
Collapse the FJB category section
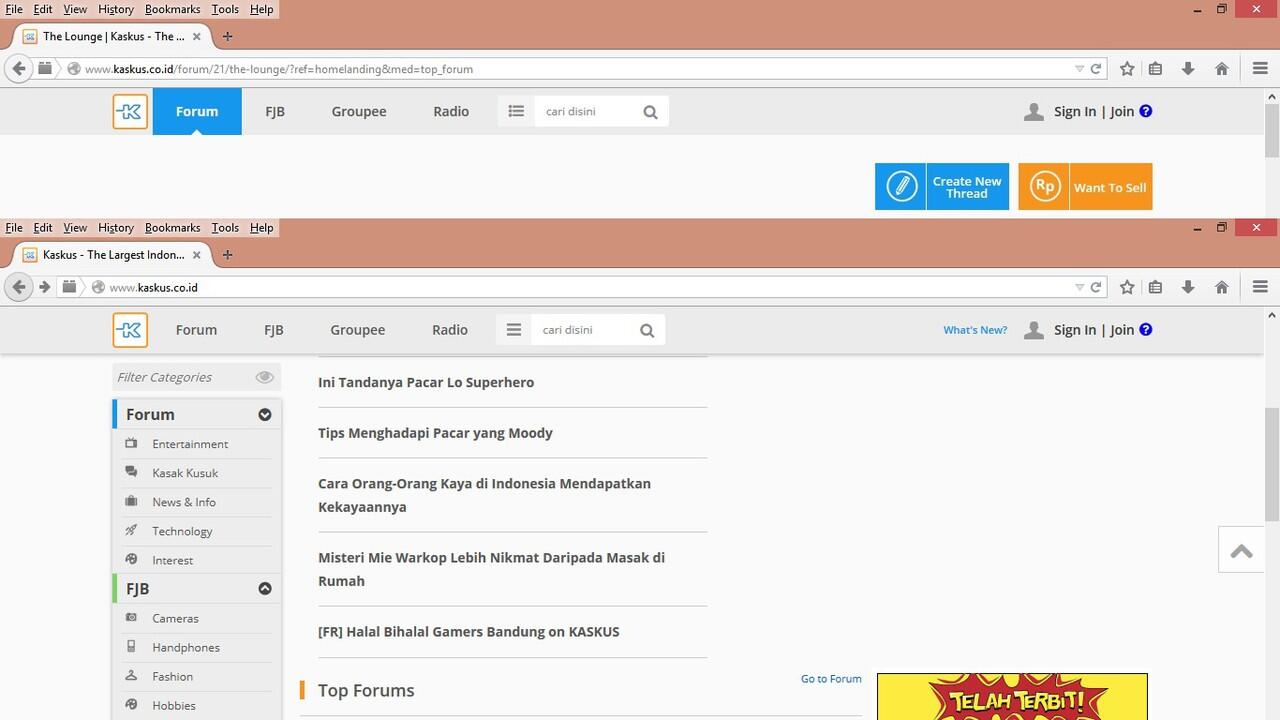[265, 589]
